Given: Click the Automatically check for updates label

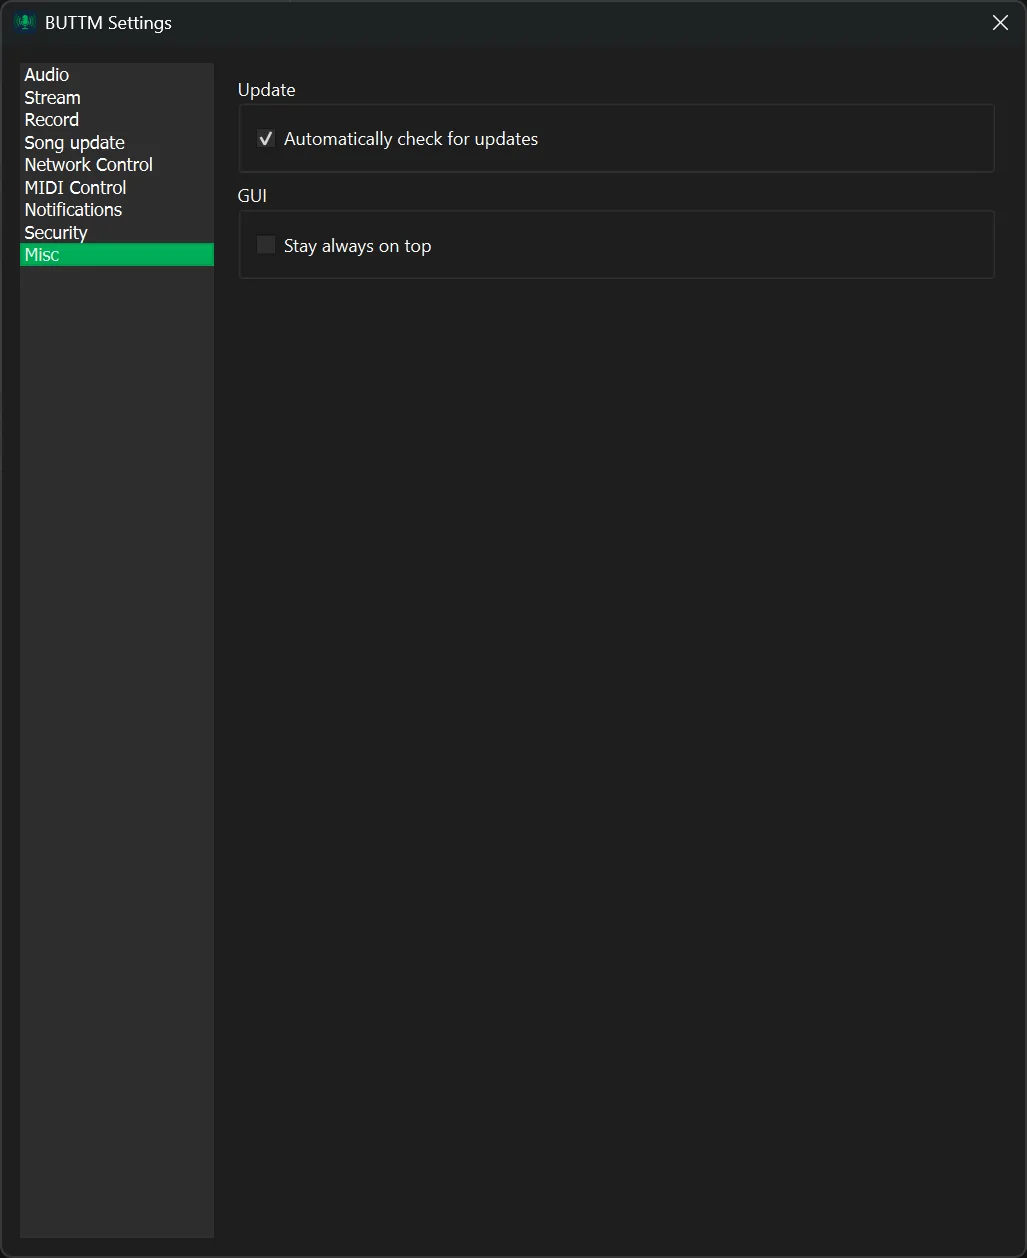Looking at the screenshot, I should [x=411, y=138].
